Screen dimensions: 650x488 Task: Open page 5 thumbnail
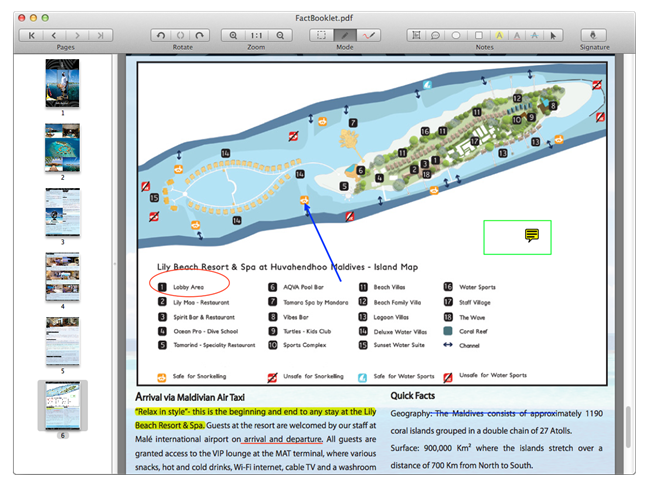[x=62, y=341]
